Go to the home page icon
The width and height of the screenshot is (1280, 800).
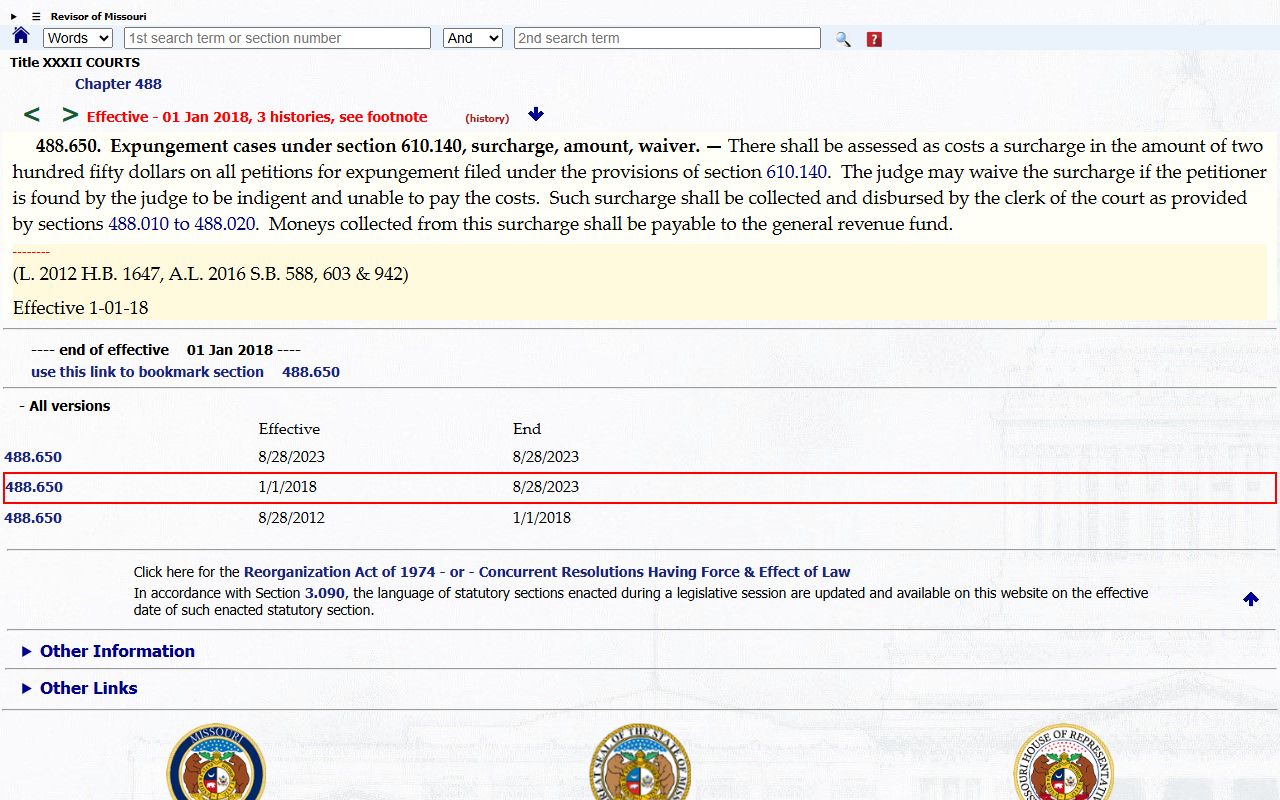coord(21,36)
